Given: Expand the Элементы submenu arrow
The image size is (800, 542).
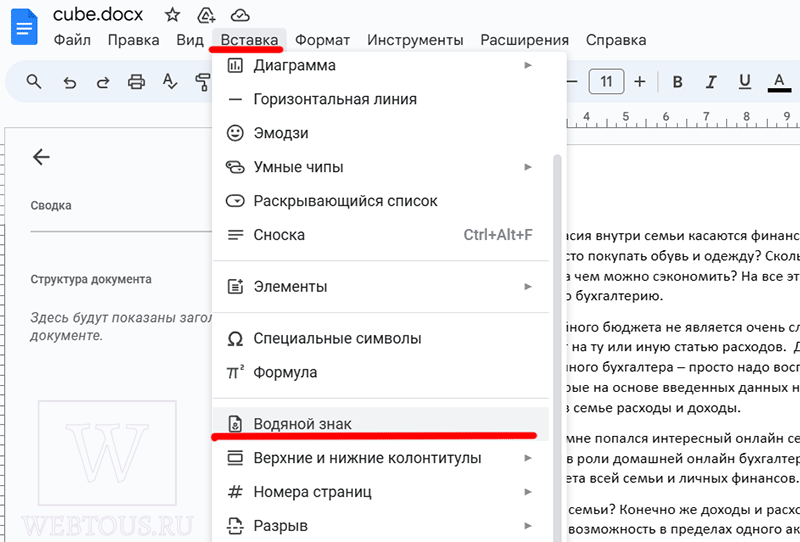Looking at the screenshot, I should point(528,286).
